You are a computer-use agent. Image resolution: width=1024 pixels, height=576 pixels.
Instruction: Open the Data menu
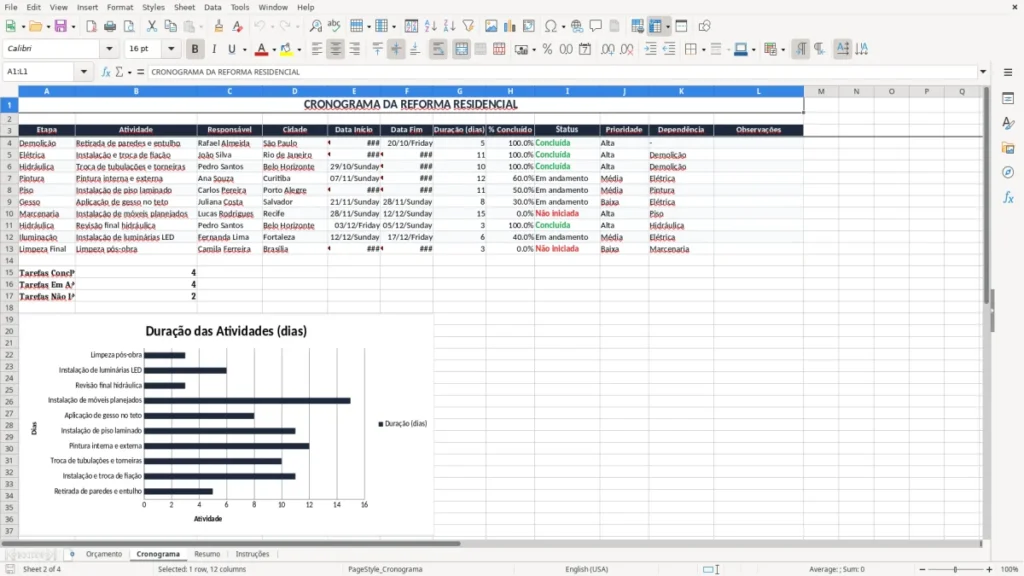[x=212, y=7]
